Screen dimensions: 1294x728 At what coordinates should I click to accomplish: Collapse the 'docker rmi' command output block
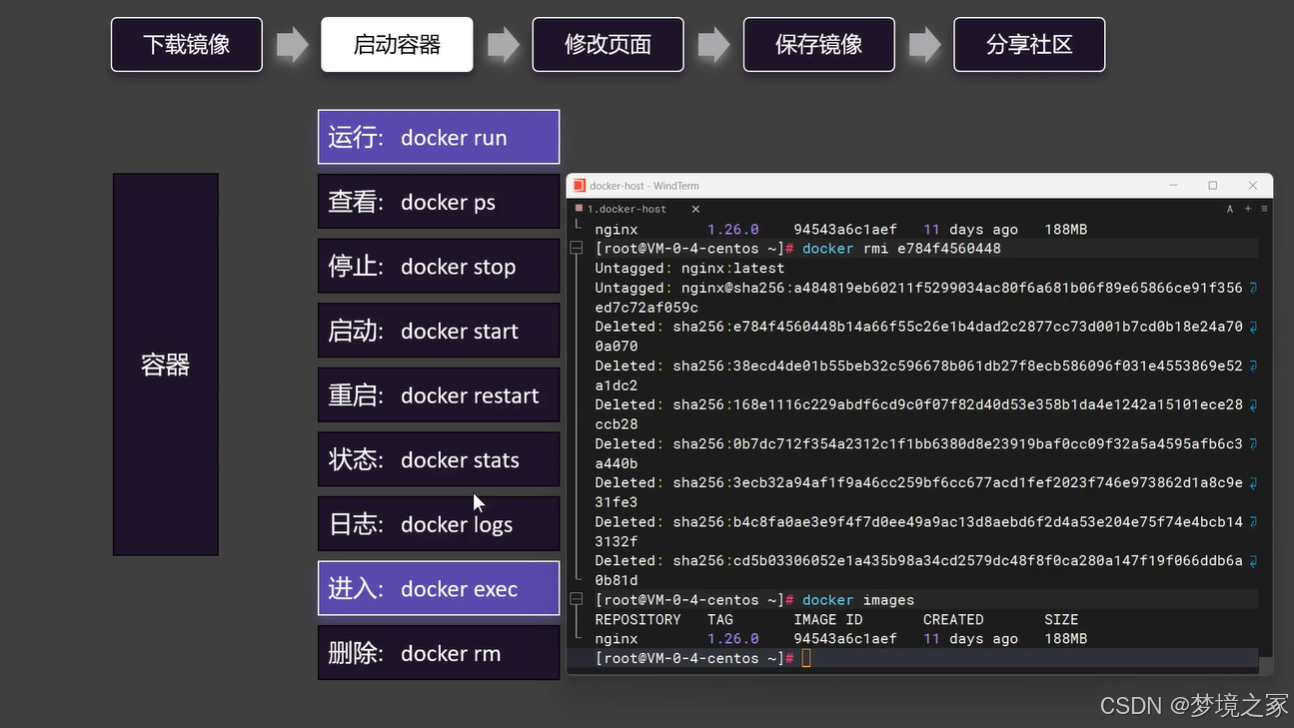point(577,248)
